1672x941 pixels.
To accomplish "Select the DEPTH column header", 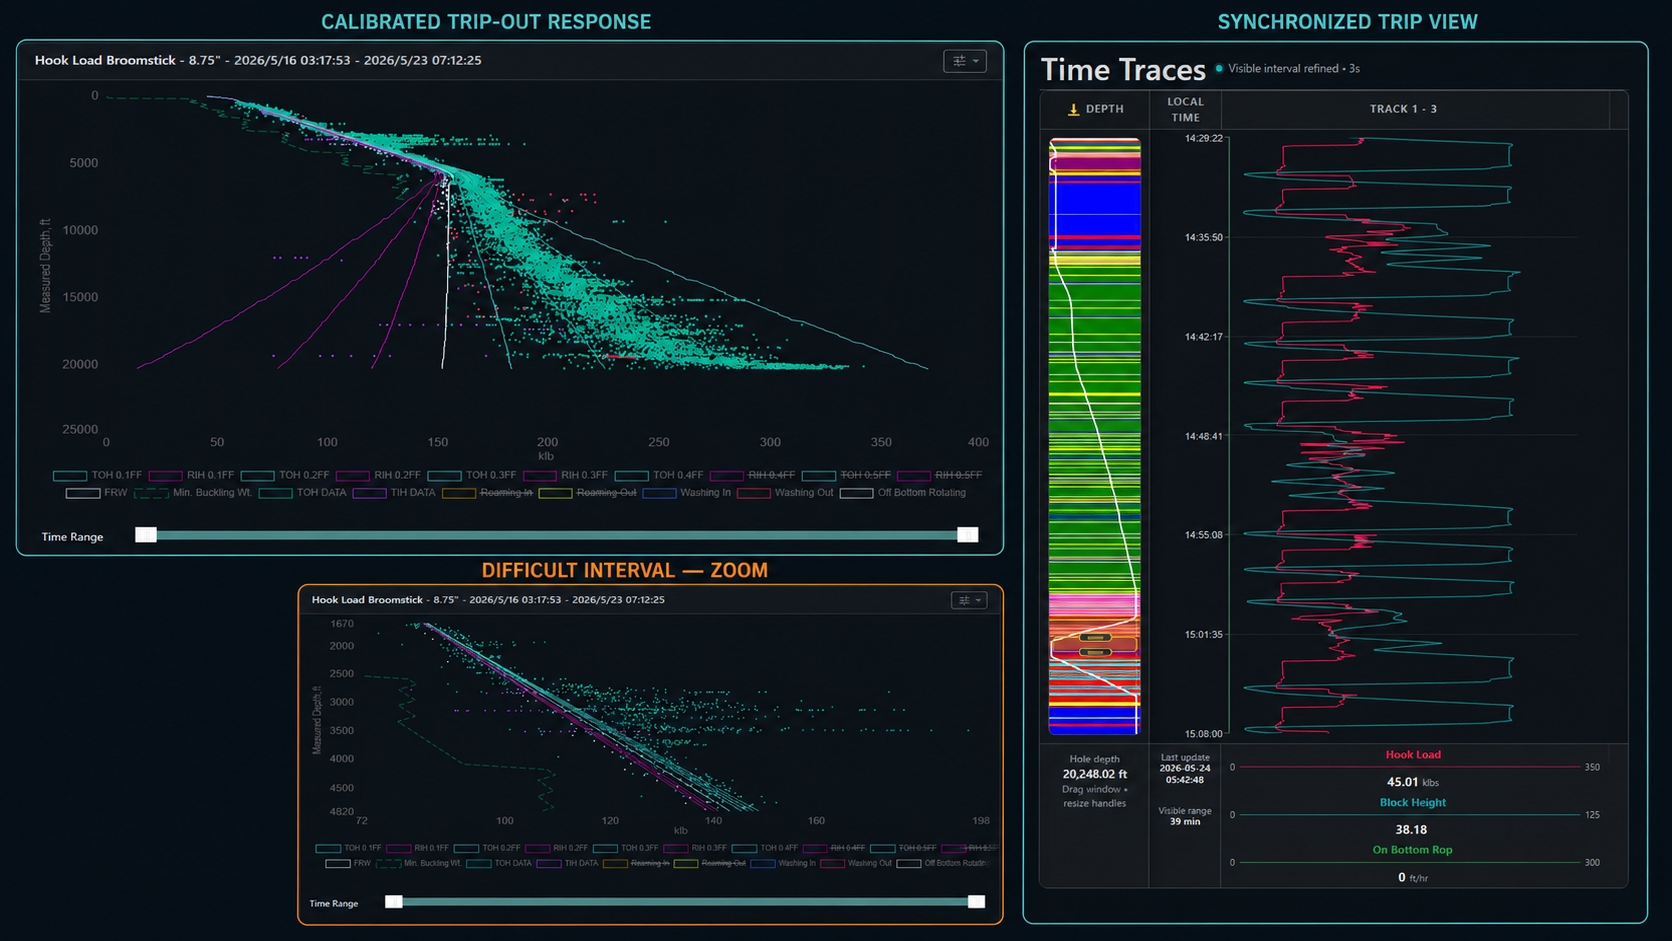I will click(x=1095, y=110).
